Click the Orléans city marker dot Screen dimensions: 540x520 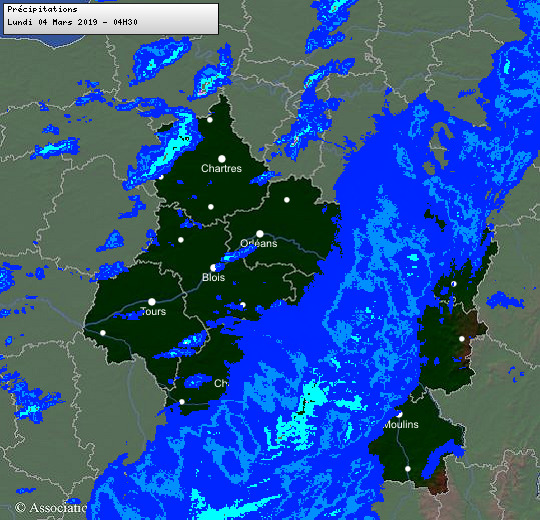click(x=260, y=234)
